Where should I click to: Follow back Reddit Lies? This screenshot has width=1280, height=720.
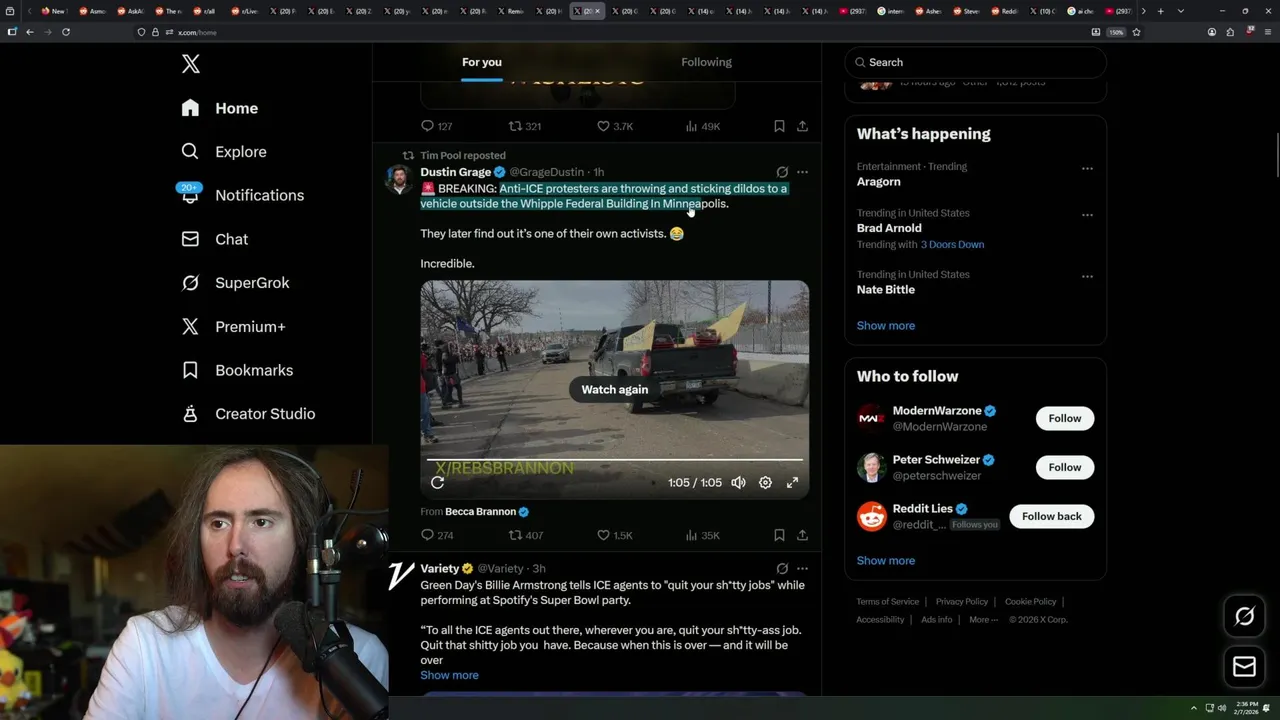1052,516
